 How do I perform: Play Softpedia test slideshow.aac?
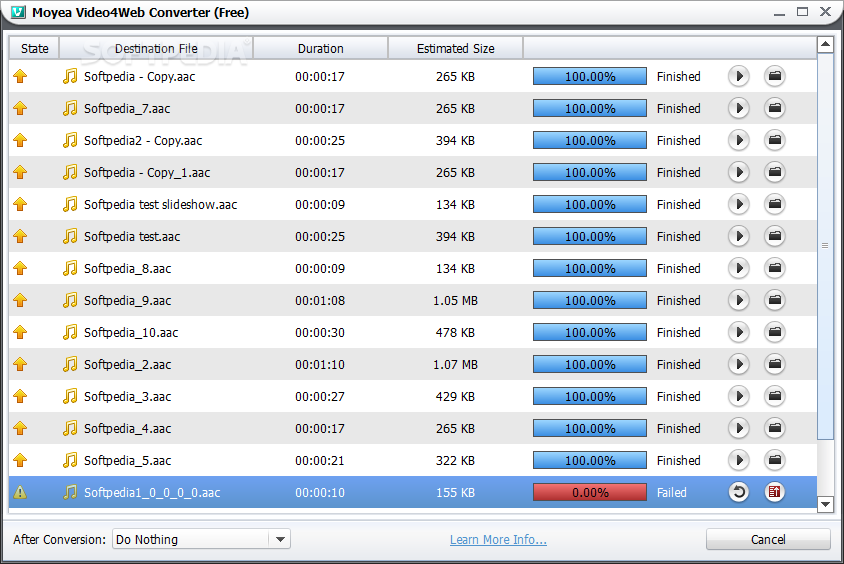(738, 205)
